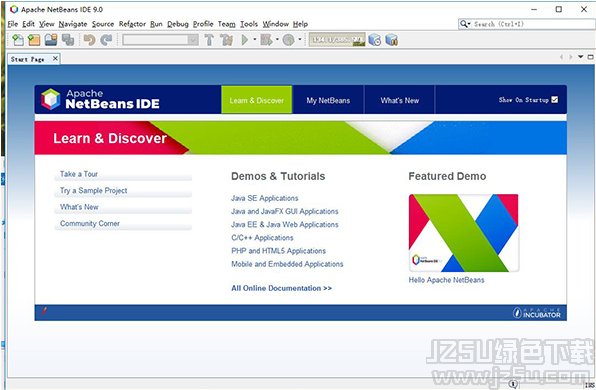
Task: Click the Clean and Build icon
Action: [x=227, y=40]
